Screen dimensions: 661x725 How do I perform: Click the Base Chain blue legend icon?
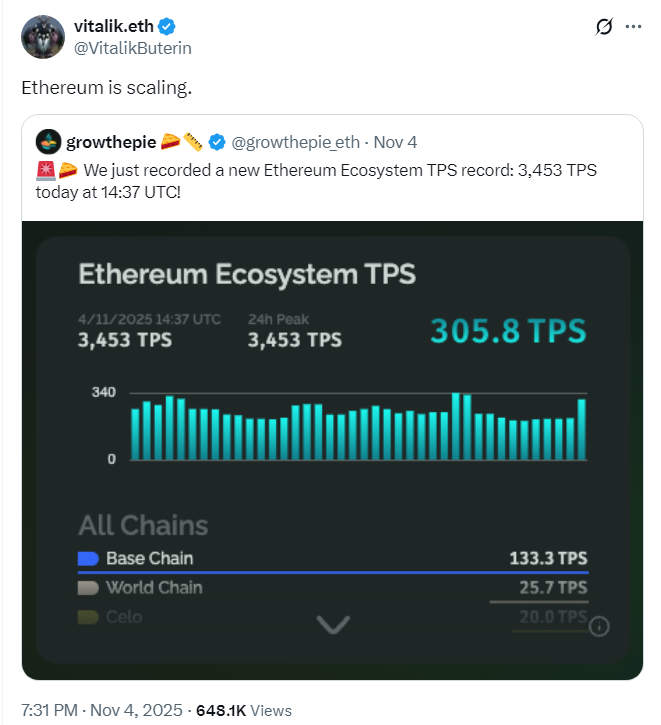click(88, 558)
